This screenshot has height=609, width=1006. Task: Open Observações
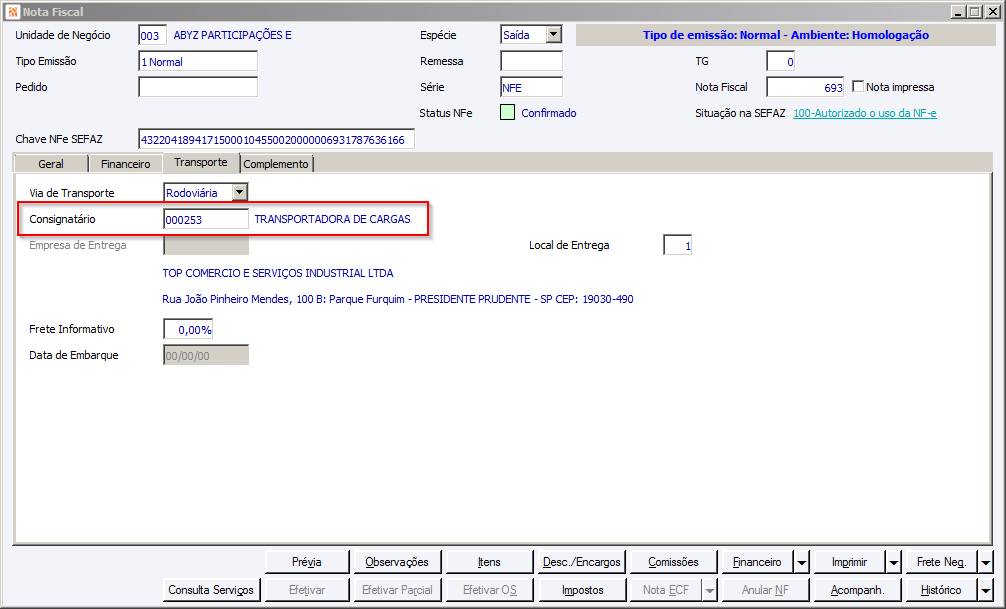click(x=397, y=562)
